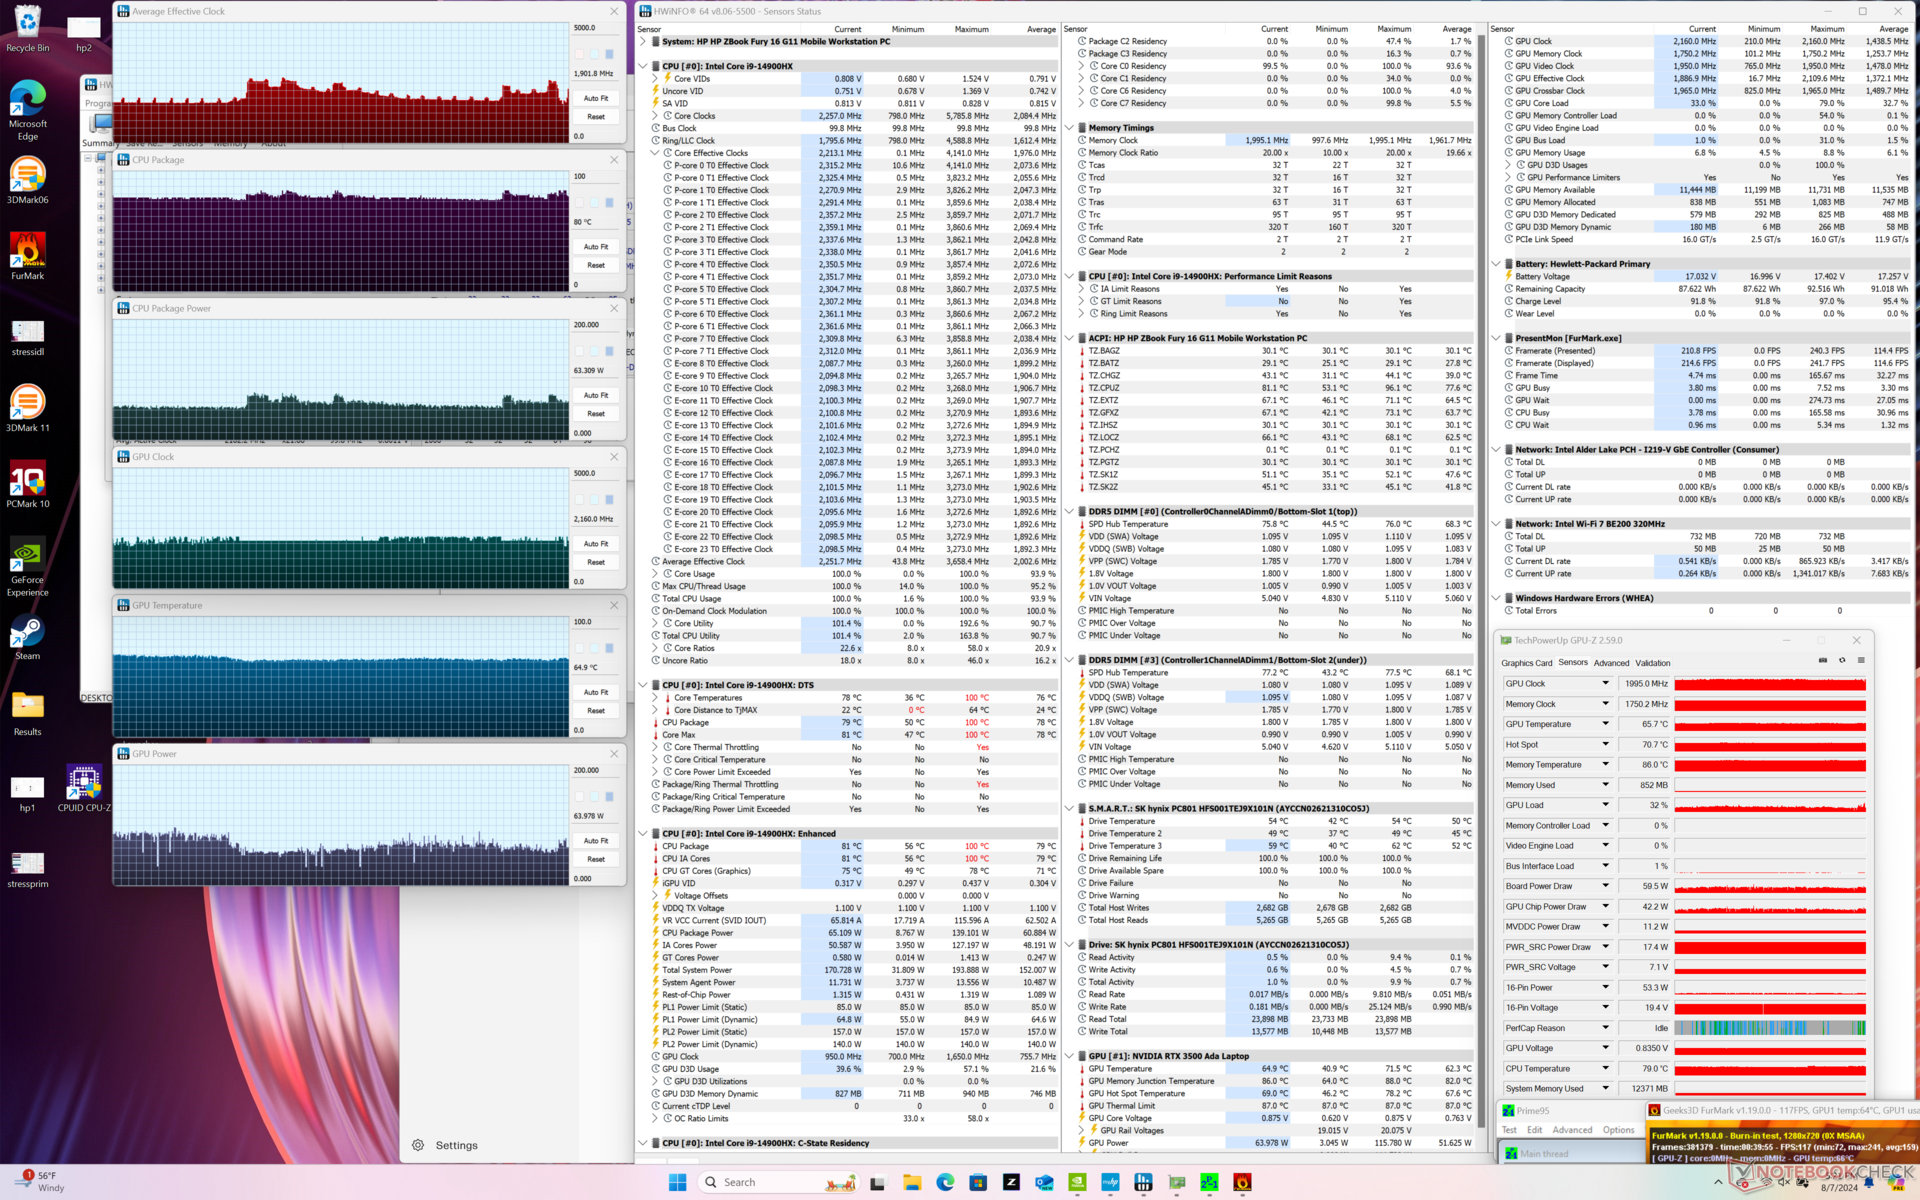Click the Settings gear icon

pyautogui.click(x=418, y=1145)
